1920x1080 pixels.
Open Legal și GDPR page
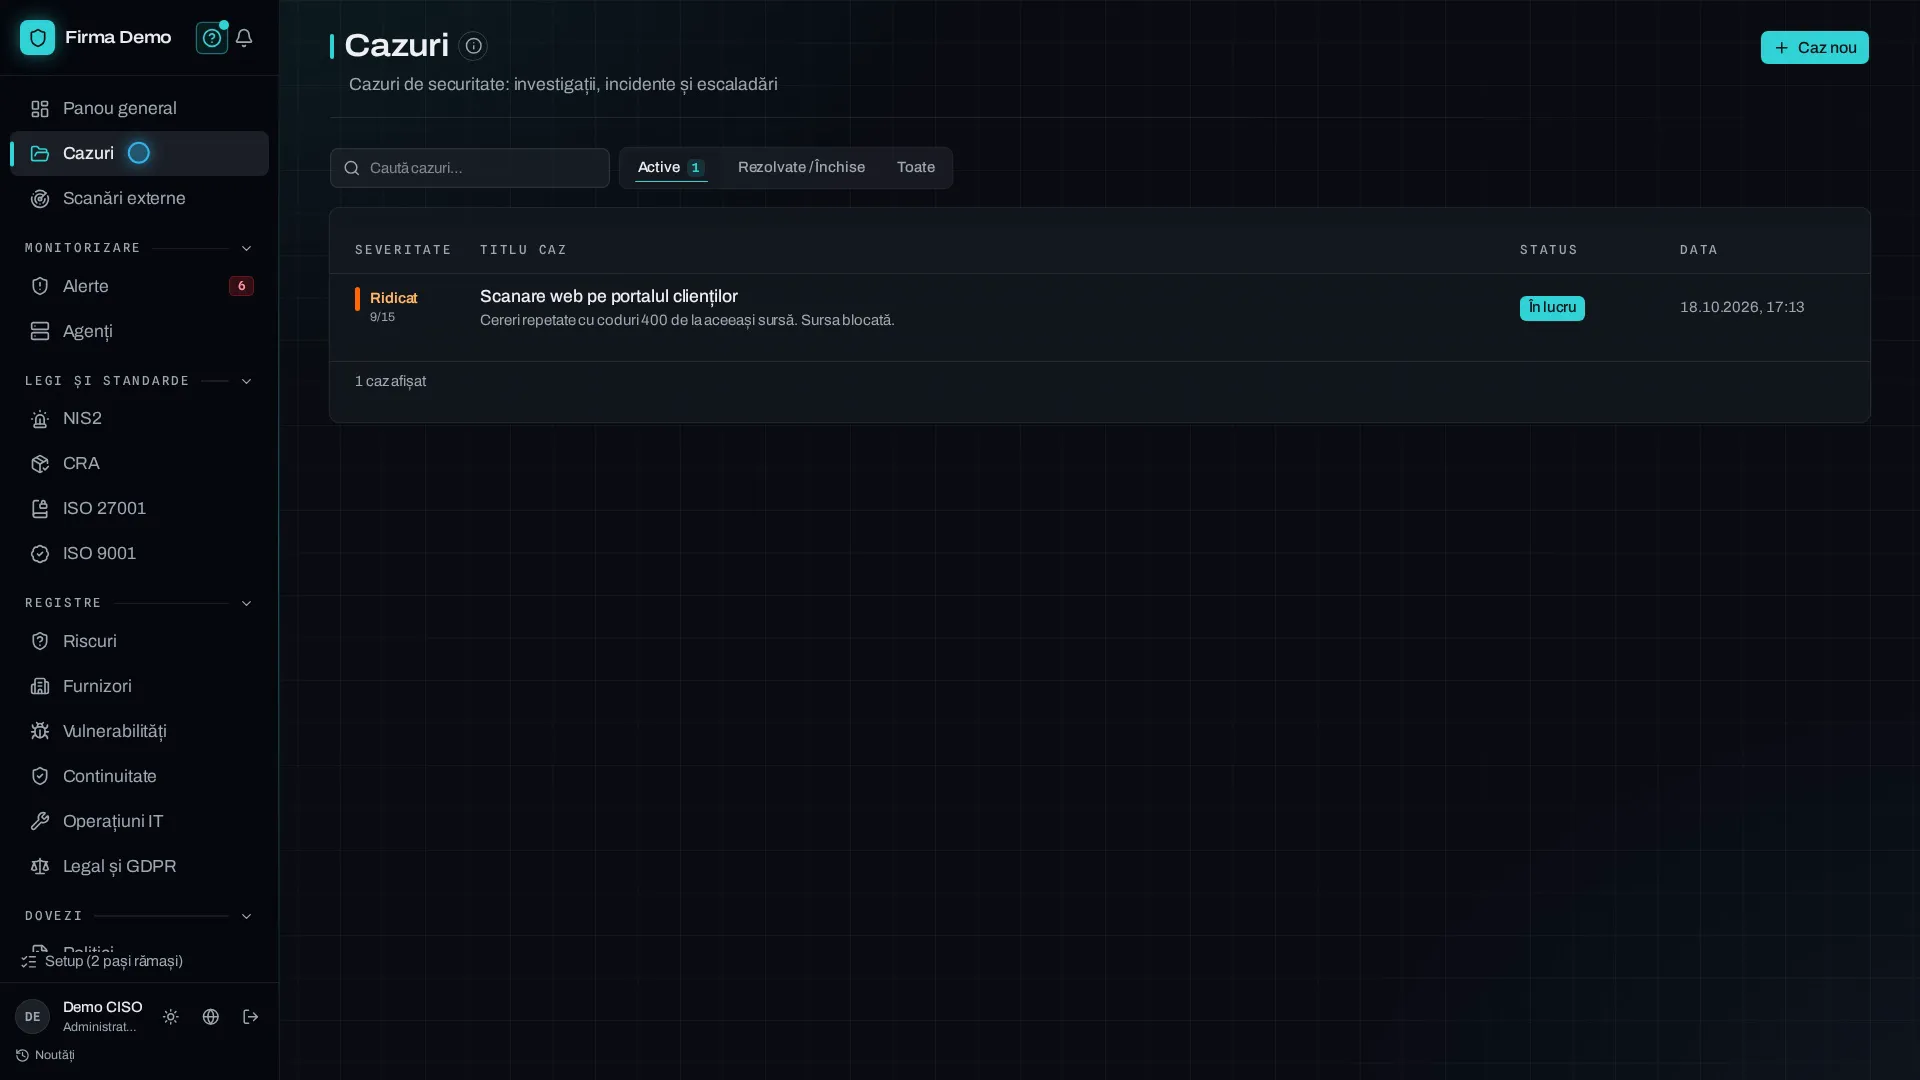coord(139,866)
